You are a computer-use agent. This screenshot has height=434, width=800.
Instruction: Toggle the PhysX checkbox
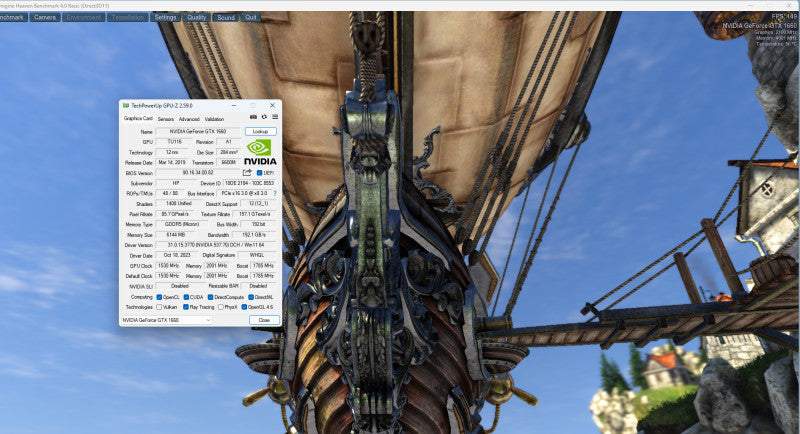[x=220, y=307]
